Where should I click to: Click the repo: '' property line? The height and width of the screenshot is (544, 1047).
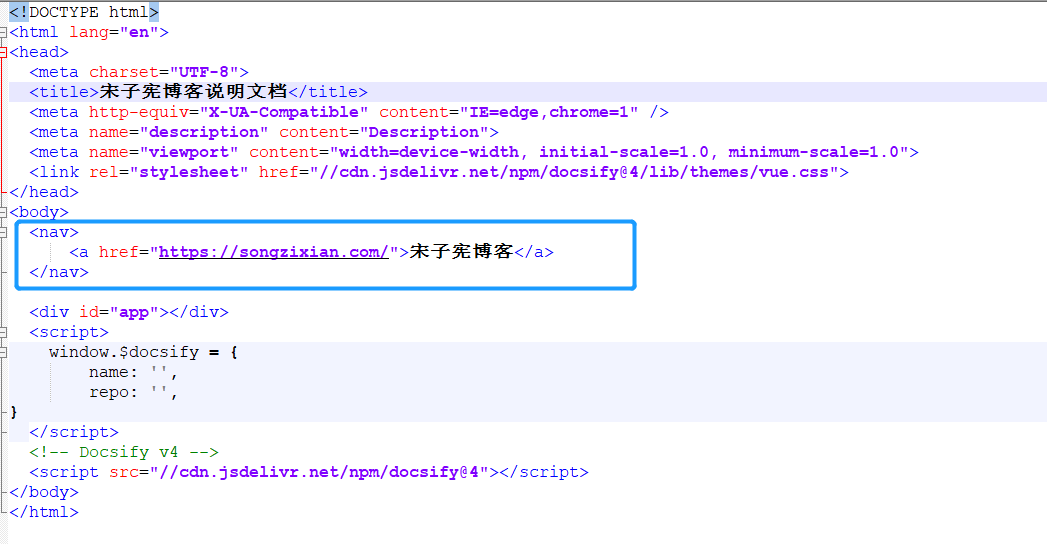pyautogui.click(x=134, y=392)
